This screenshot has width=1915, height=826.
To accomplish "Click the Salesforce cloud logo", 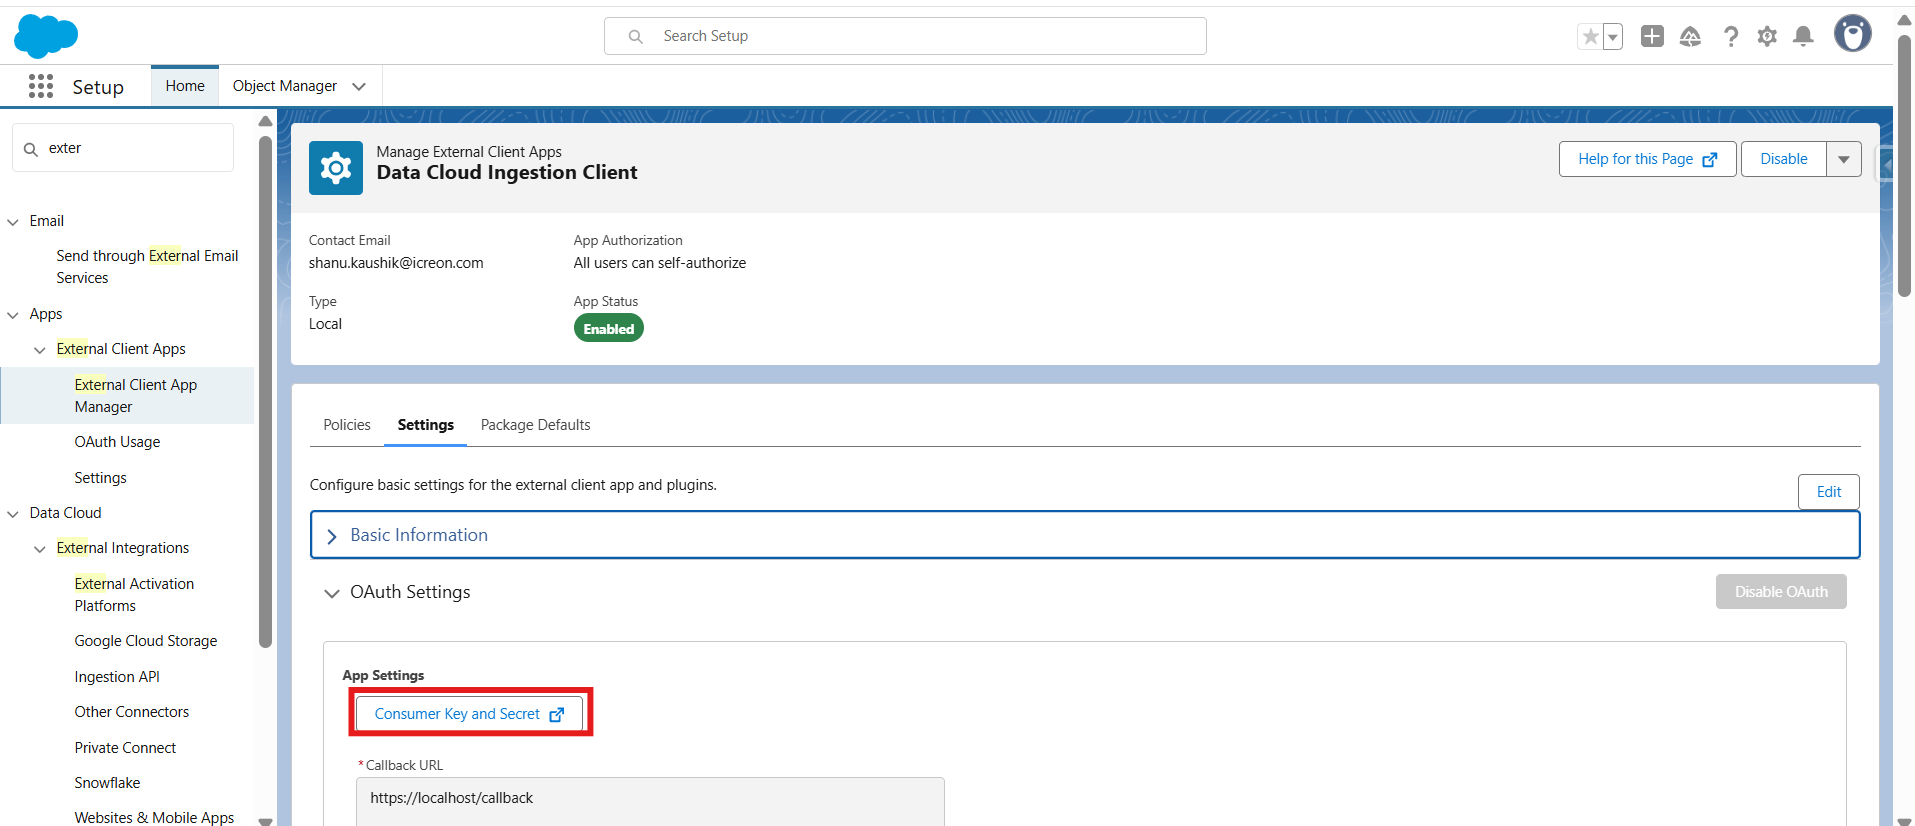I will [46, 37].
